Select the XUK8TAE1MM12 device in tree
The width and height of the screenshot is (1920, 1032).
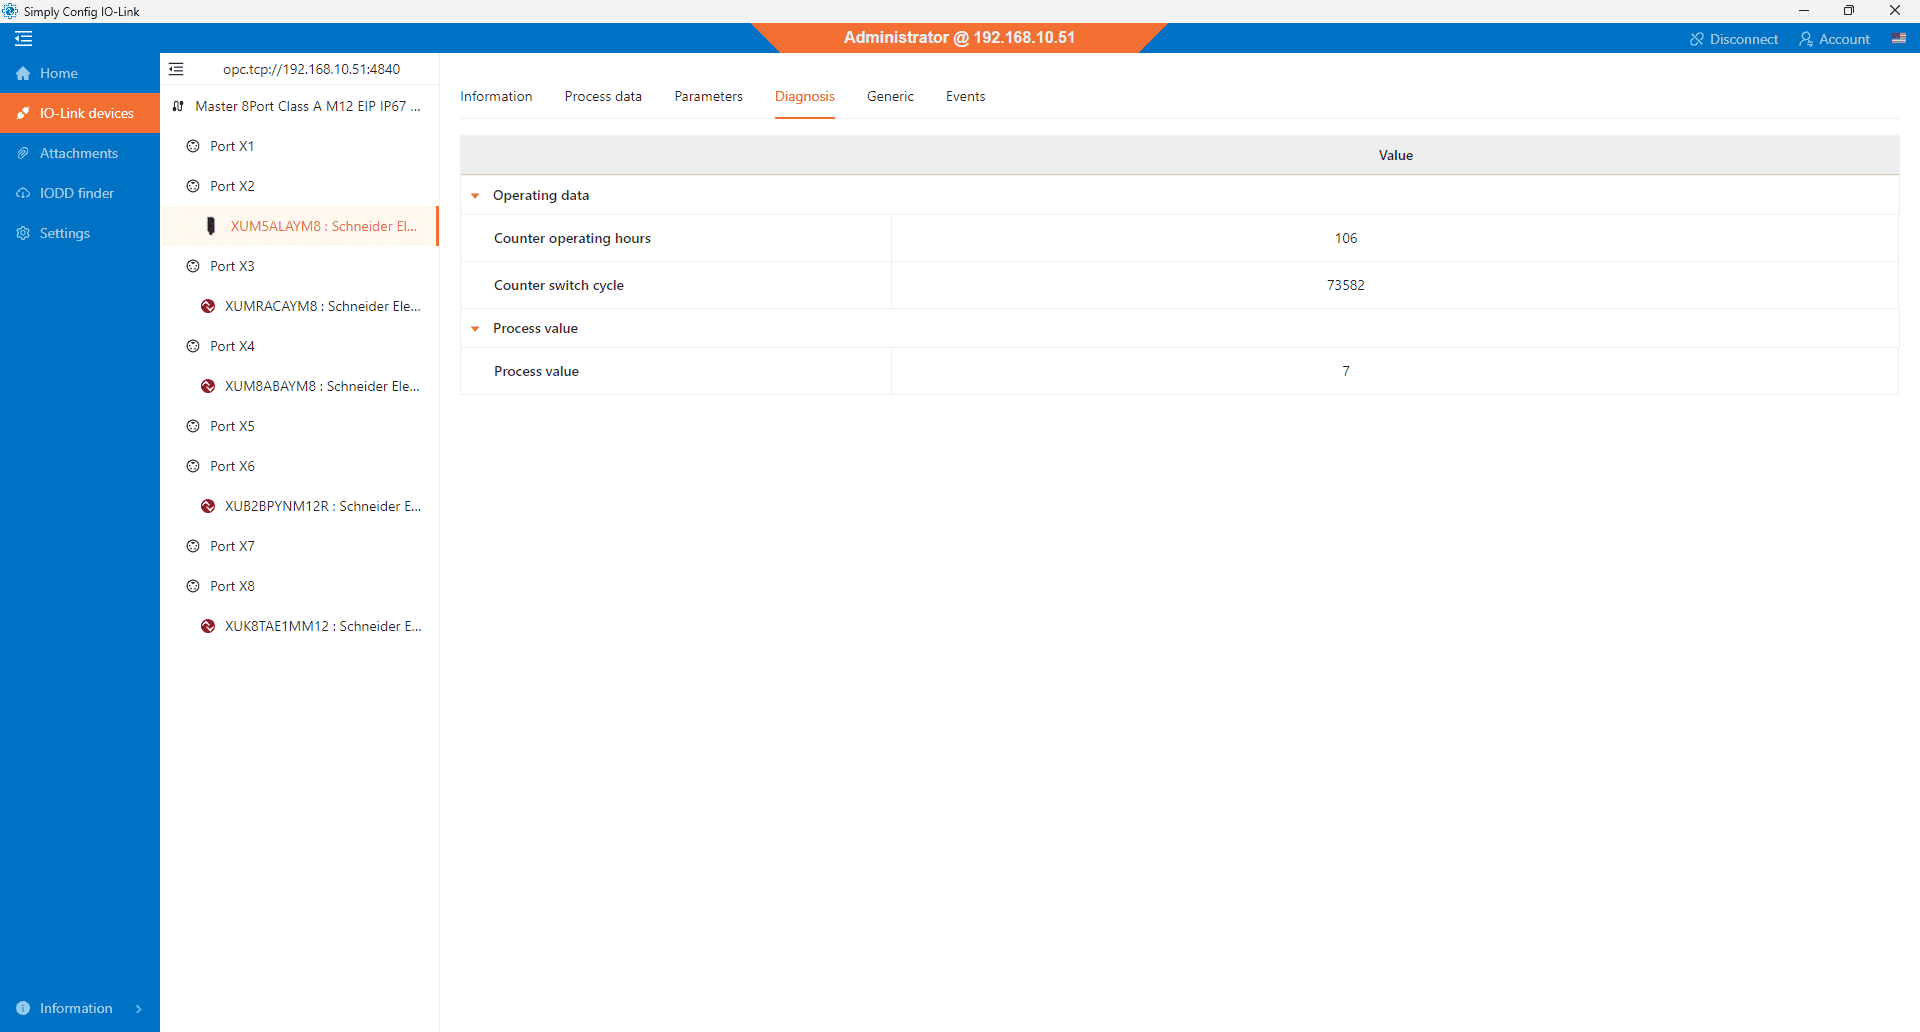[322, 626]
